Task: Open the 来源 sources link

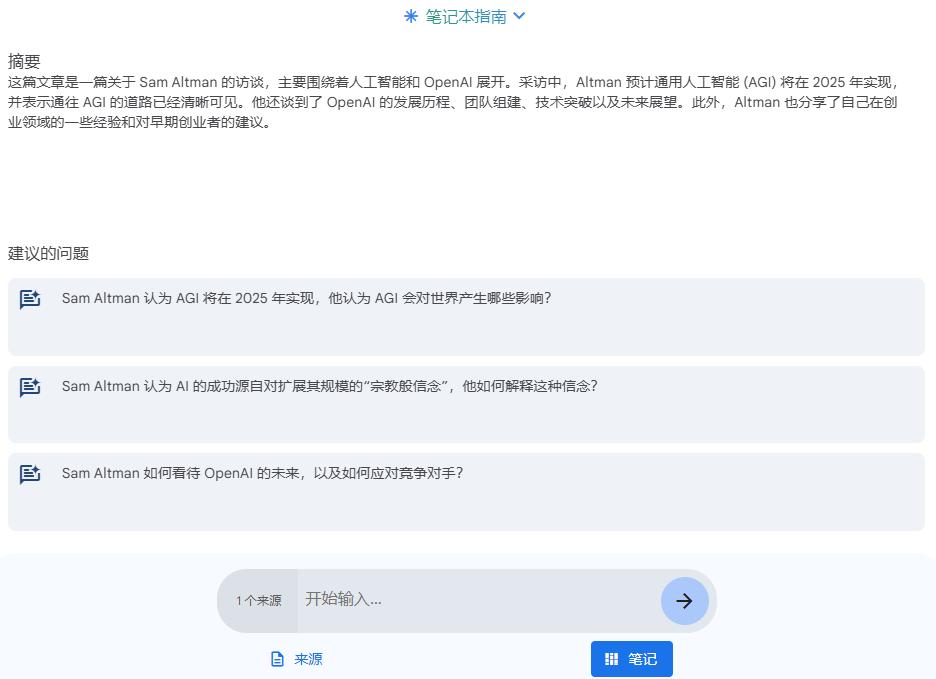Action: click(308, 659)
